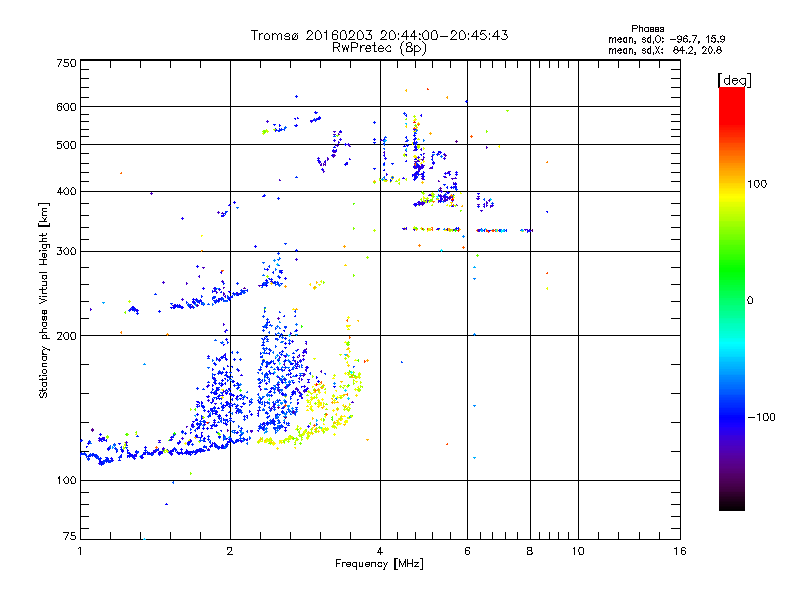Click the y-axis tick label '400'
800x600 pixels.
[x=67, y=192]
